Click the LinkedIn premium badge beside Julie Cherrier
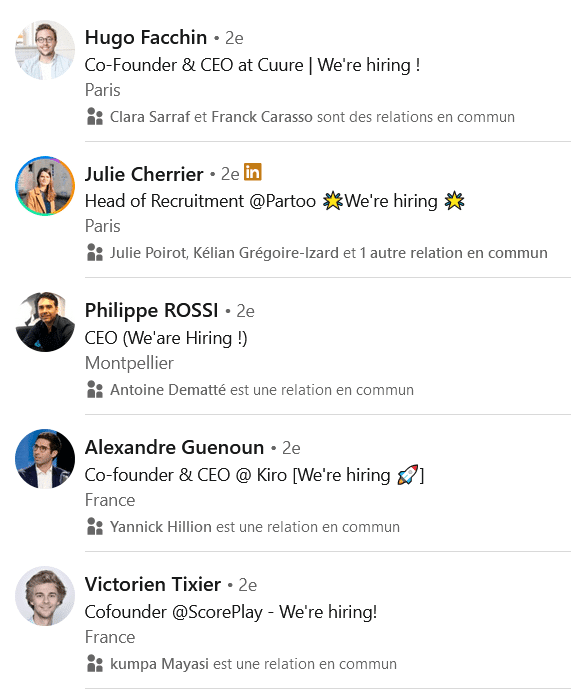571x695 pixels. 253,172
